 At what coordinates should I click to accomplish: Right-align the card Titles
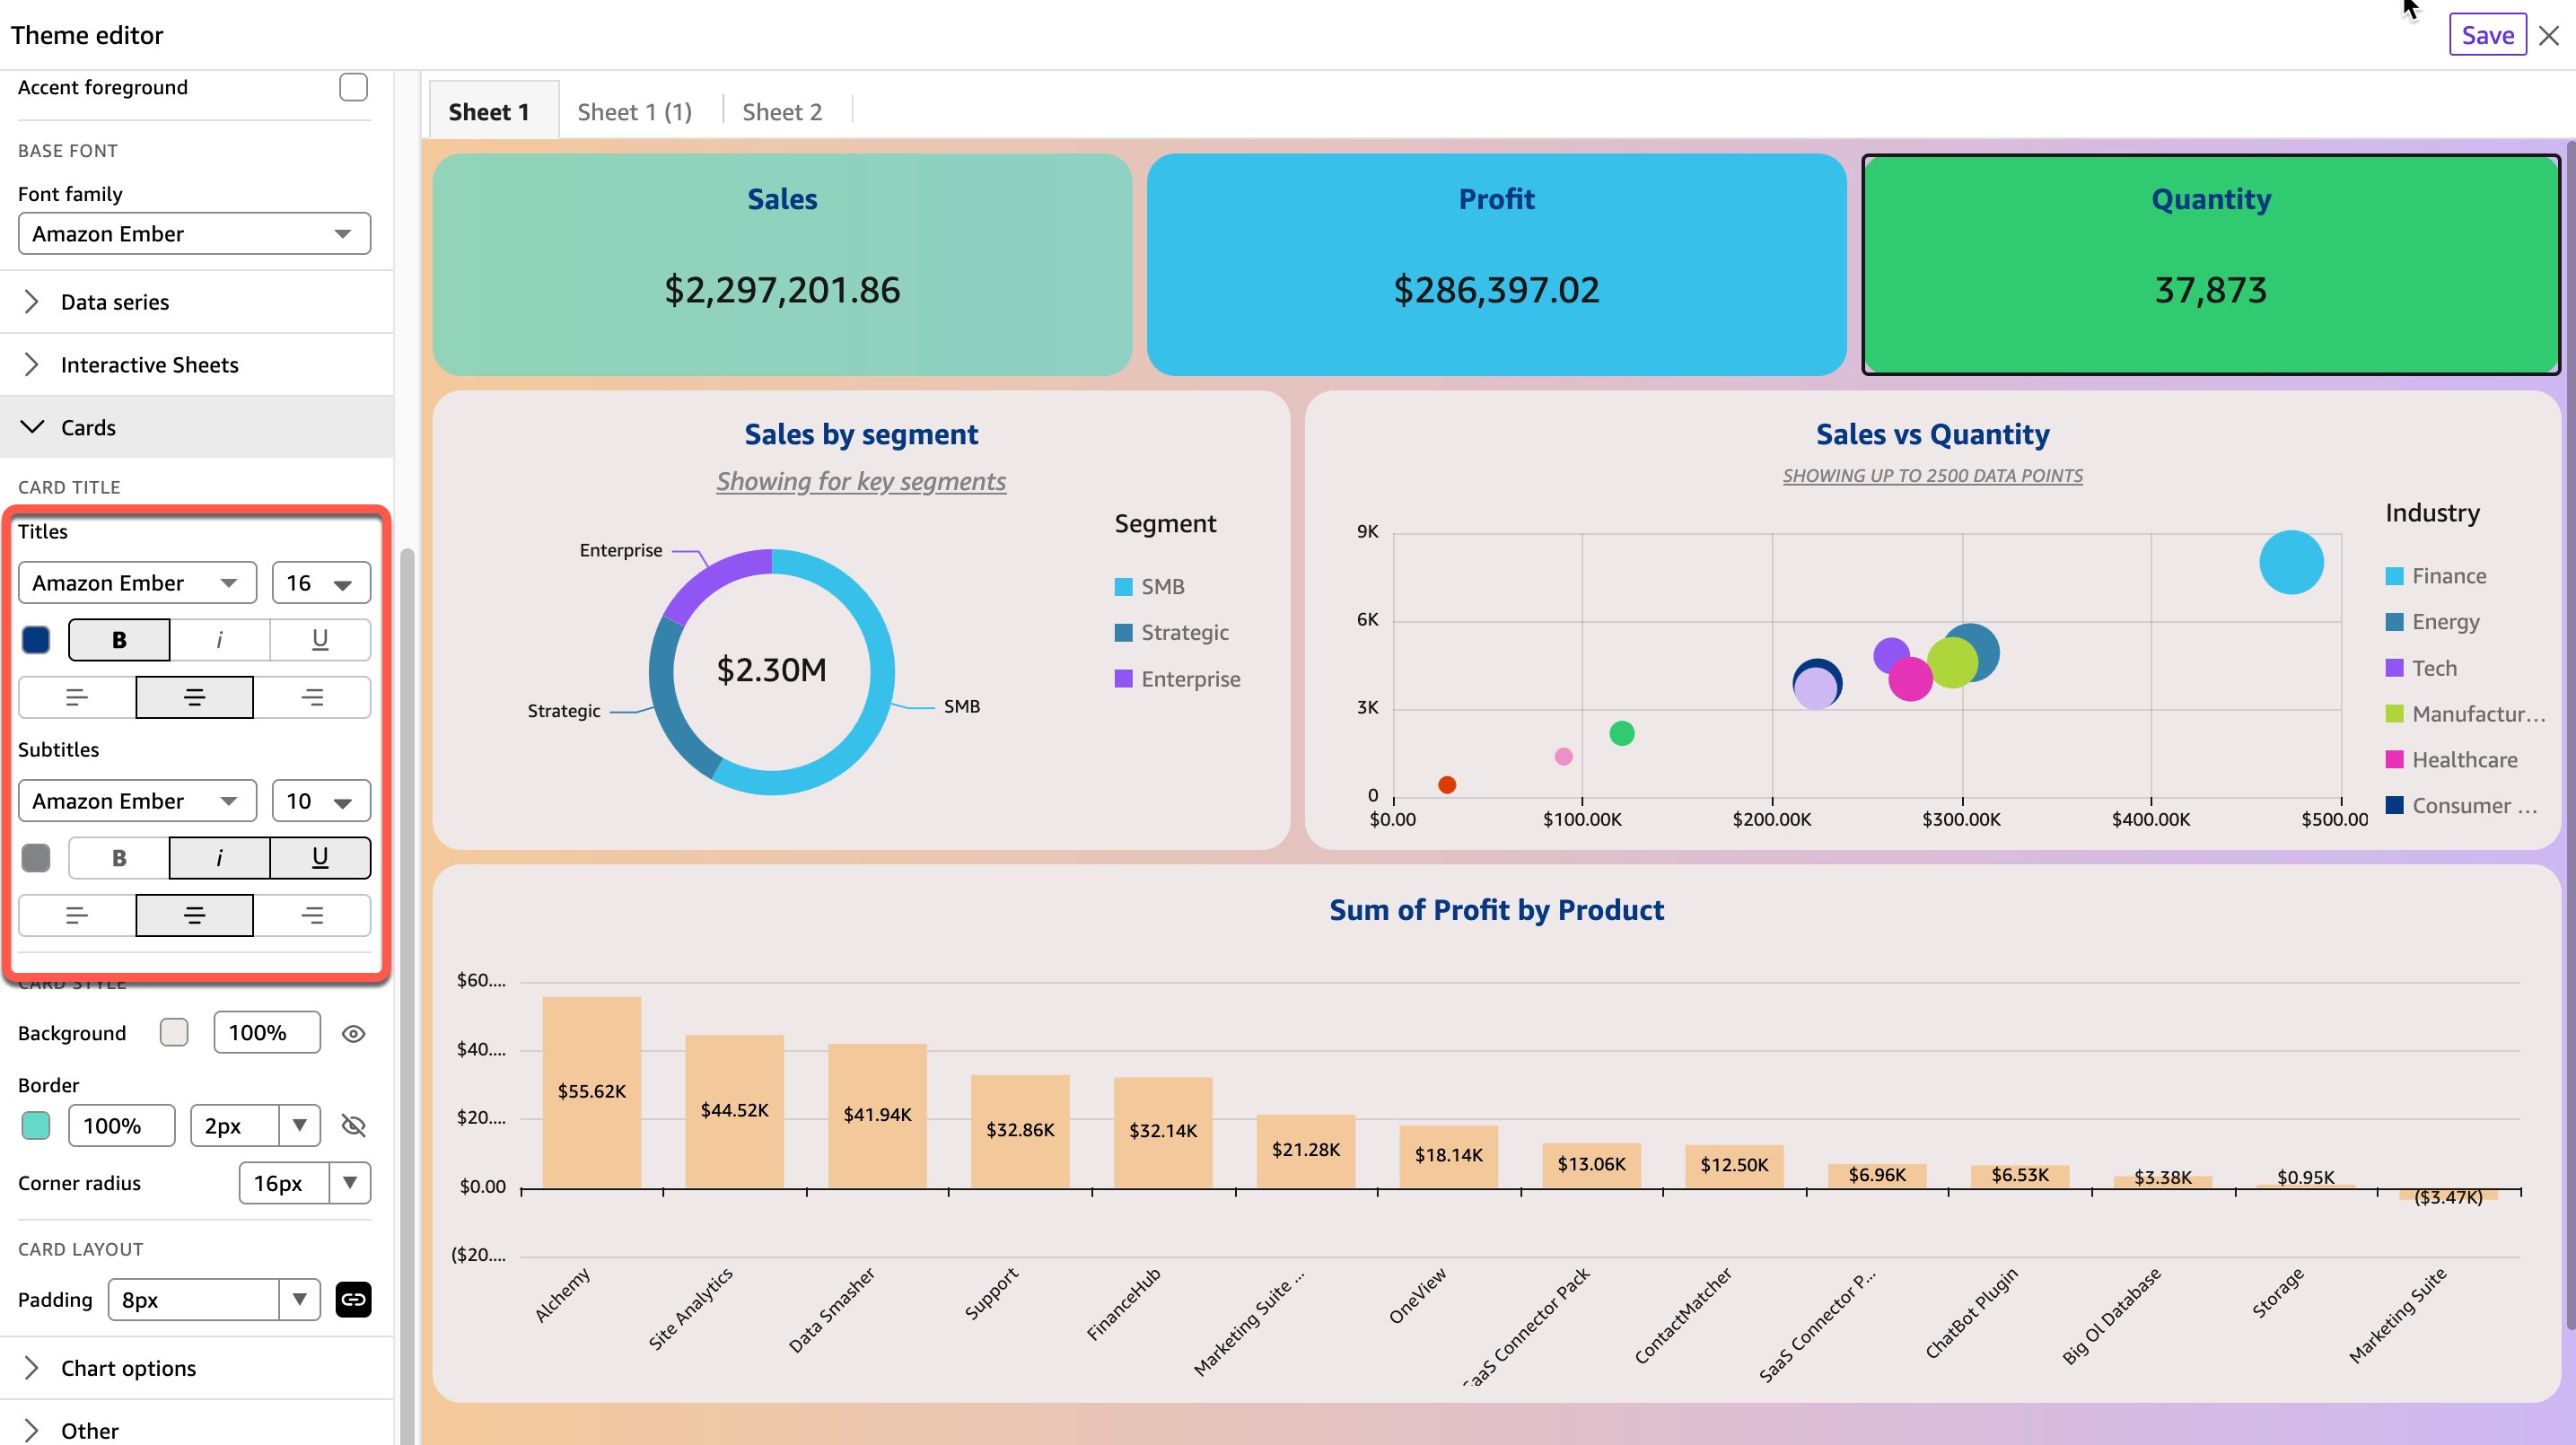[312, 698]
